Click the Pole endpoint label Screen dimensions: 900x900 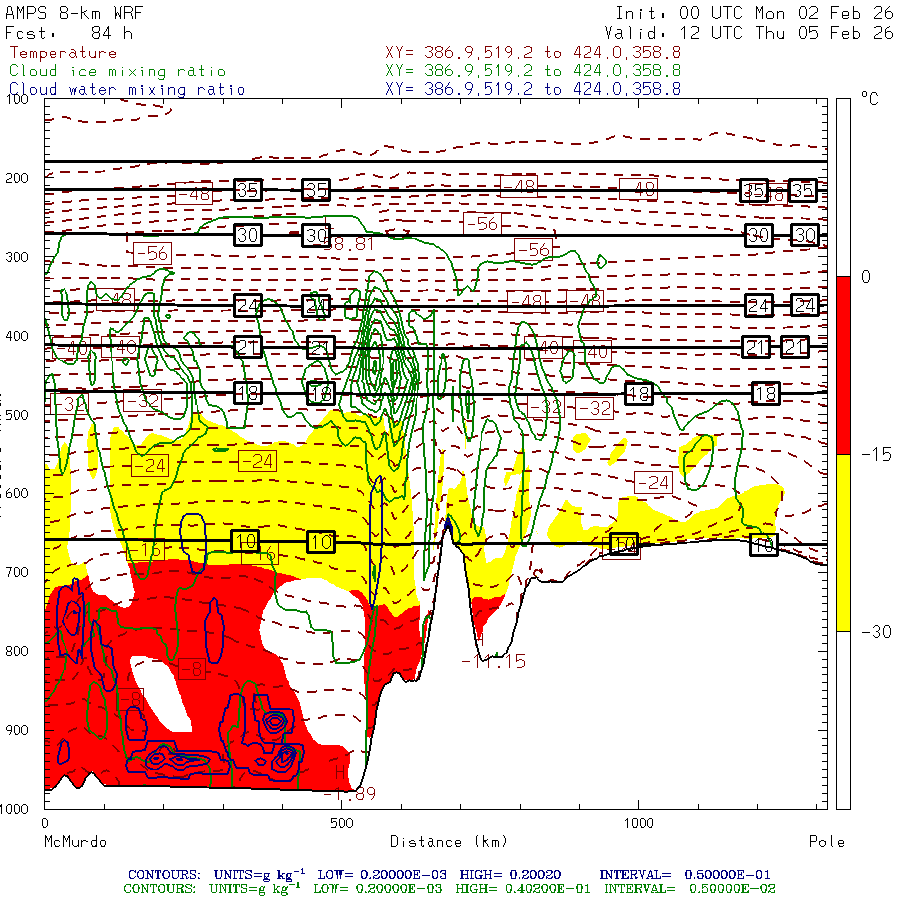[x=827, y=842]
